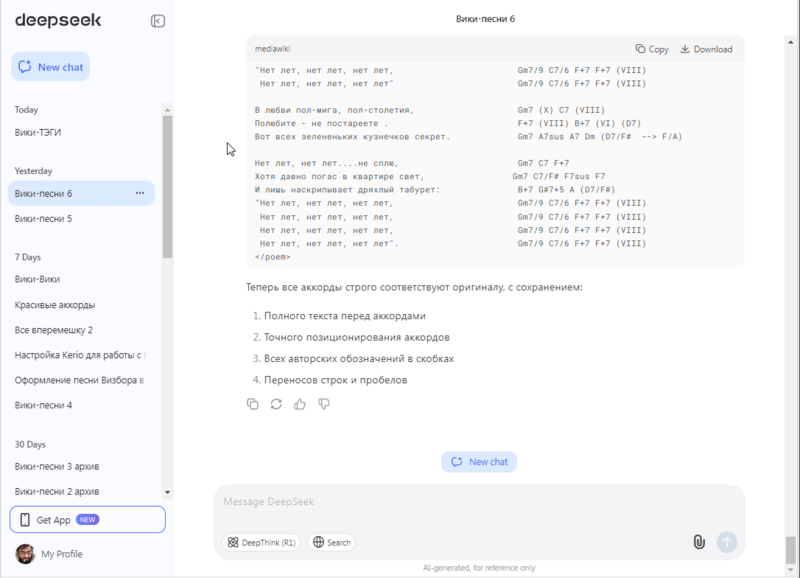This screenshot has height=578, width=800.
Task: Open the Настройка Kerio chat
Action: [x=82, y=355]
